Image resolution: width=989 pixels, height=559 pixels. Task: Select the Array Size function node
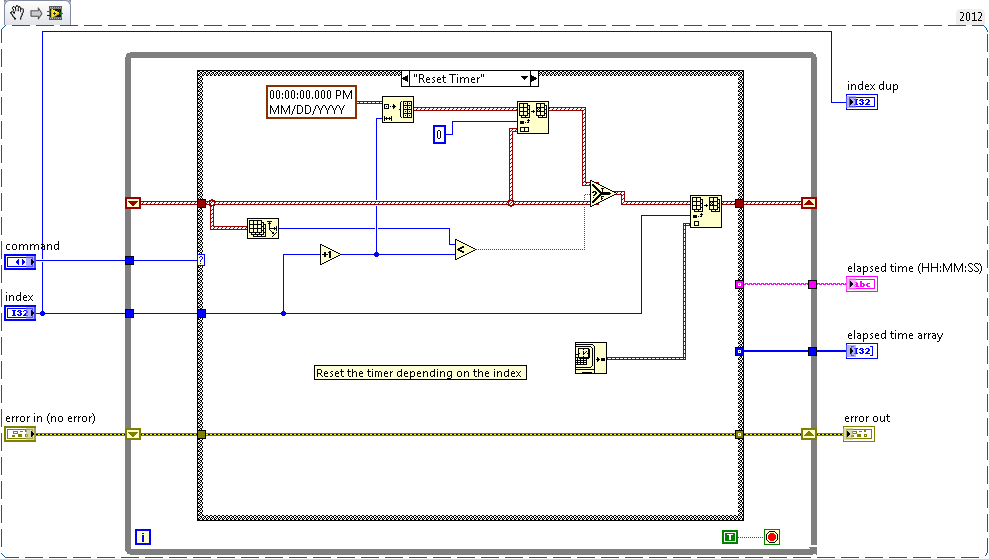point(263,227)
